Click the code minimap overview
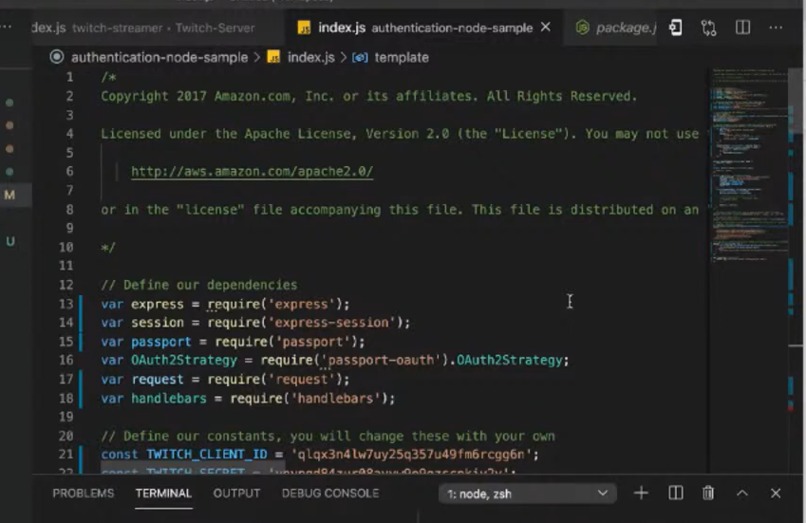 tap(749, 165)
